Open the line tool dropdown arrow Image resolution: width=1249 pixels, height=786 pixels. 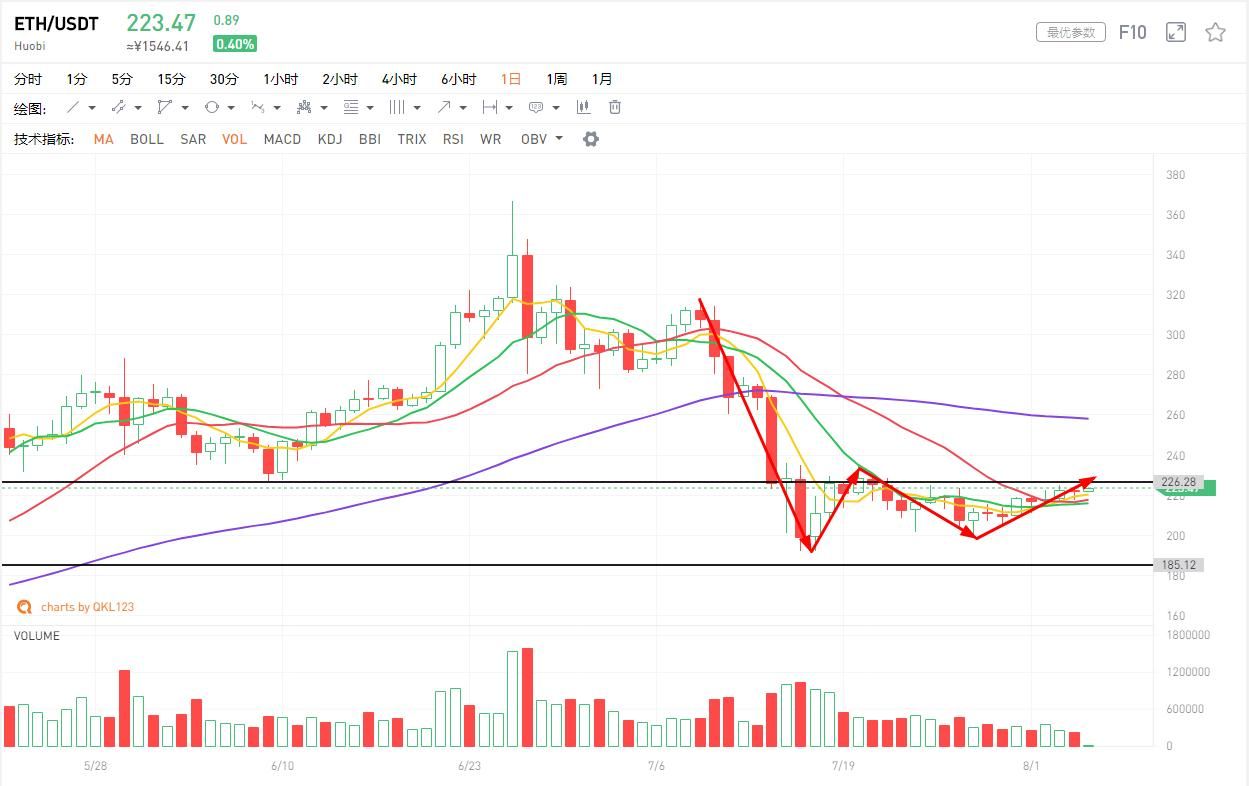(92, 108)
